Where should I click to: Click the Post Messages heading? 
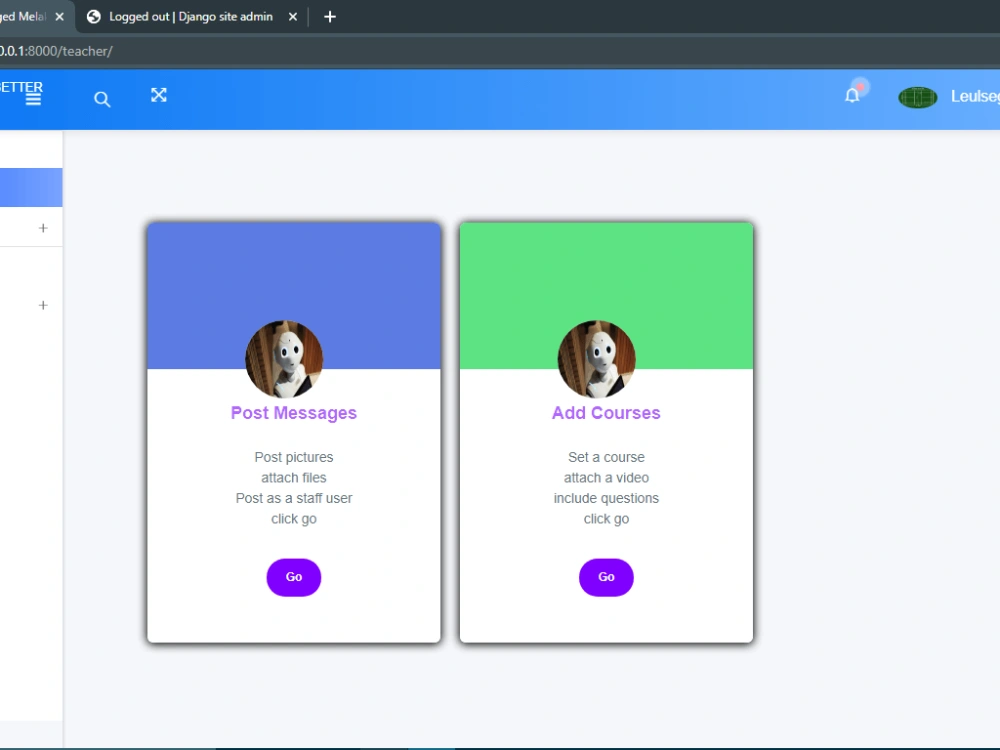pyautogui.click(x=293, y=413)
